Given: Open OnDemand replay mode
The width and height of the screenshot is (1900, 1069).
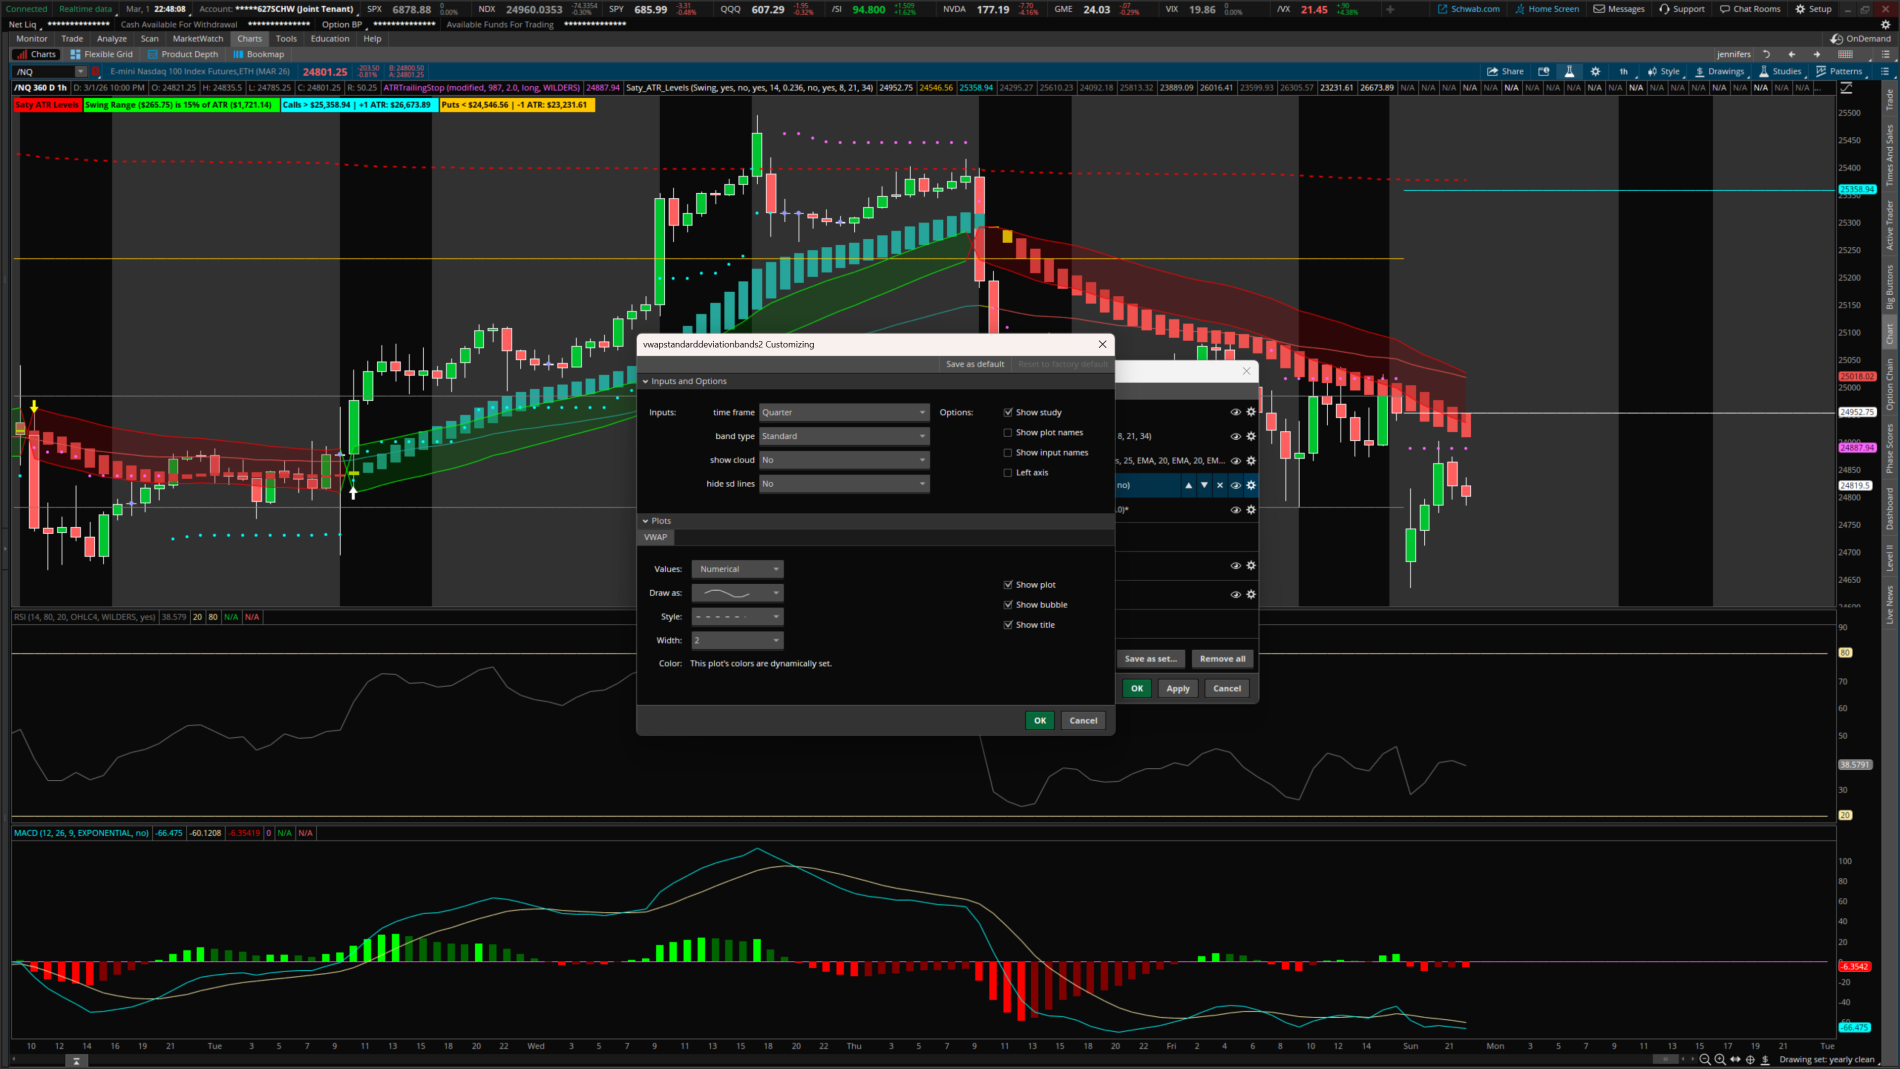Looking at the screenshot, I should [x=1860, y=39].
